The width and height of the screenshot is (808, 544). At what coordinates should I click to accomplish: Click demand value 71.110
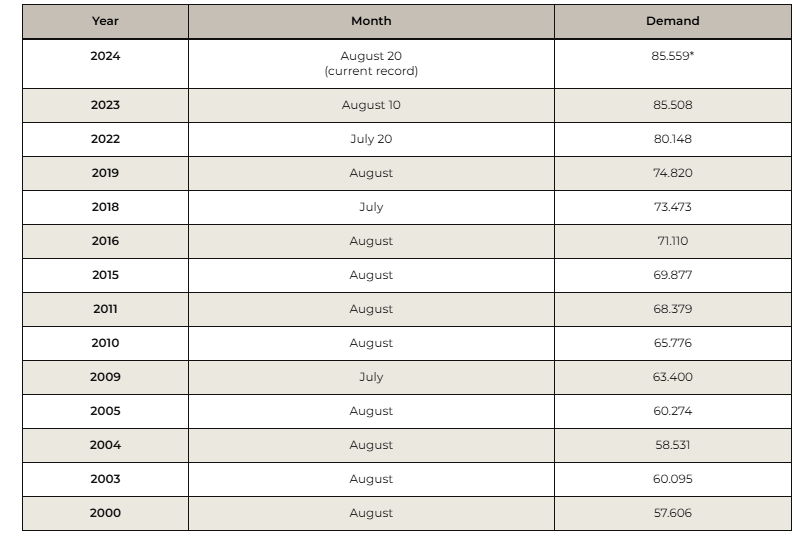click(x=671, y=241)
